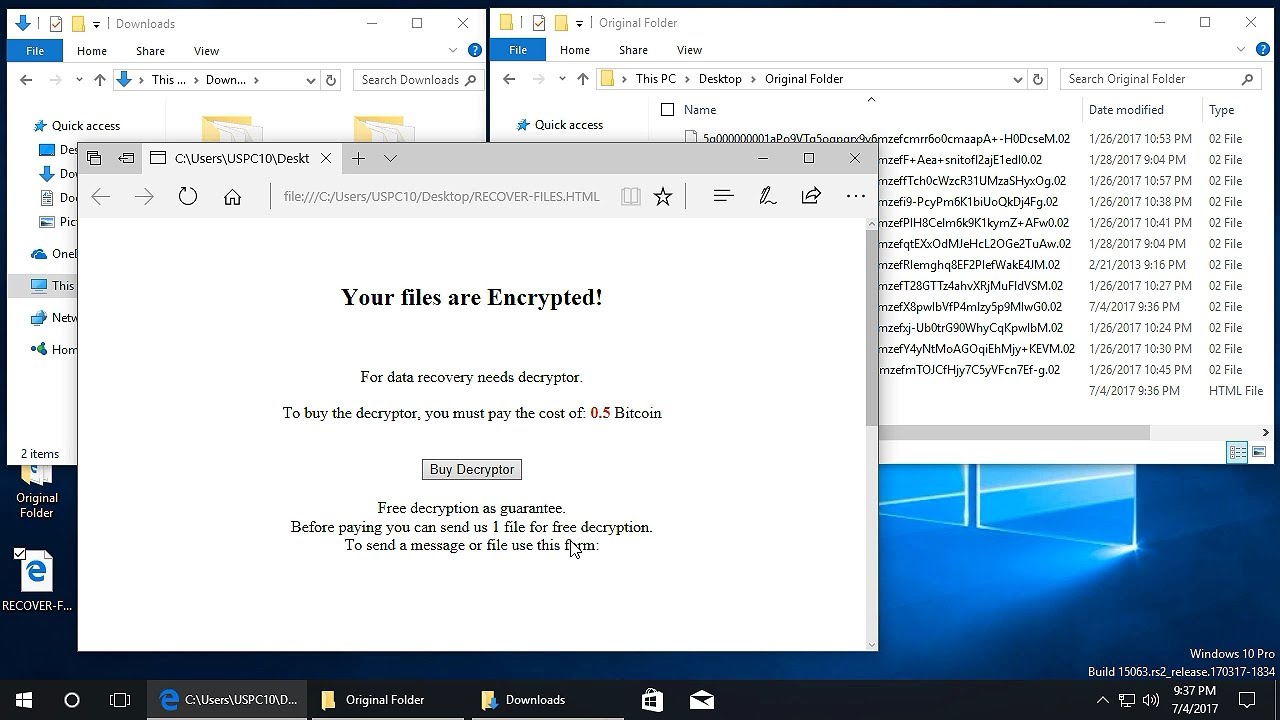Screen dimensions: 1280x720
Task: Set these tabs aside icon
Action: (126, 158)
